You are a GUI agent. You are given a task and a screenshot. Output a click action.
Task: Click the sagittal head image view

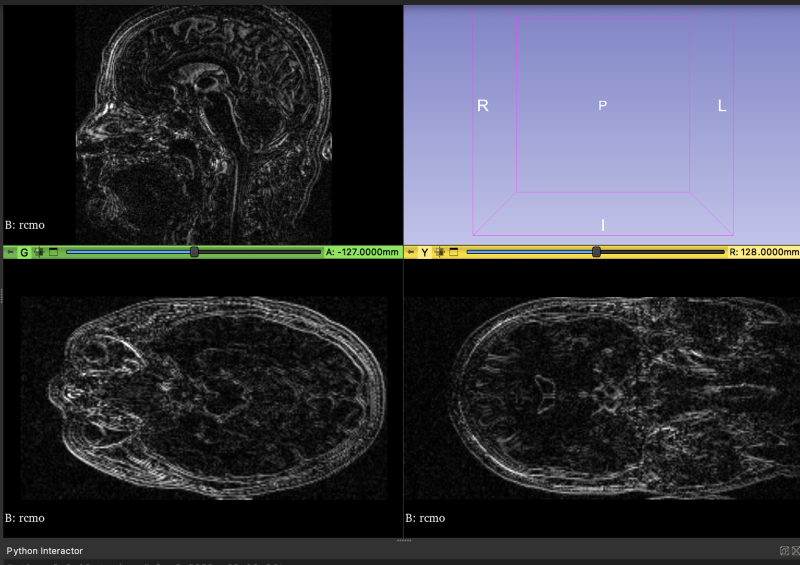[x=204, y=125]
